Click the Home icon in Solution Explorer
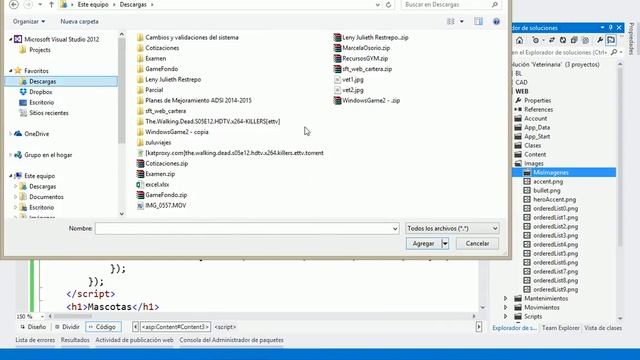Image resolution: width=640 pixels, height=360 pixels. (519, 40)
